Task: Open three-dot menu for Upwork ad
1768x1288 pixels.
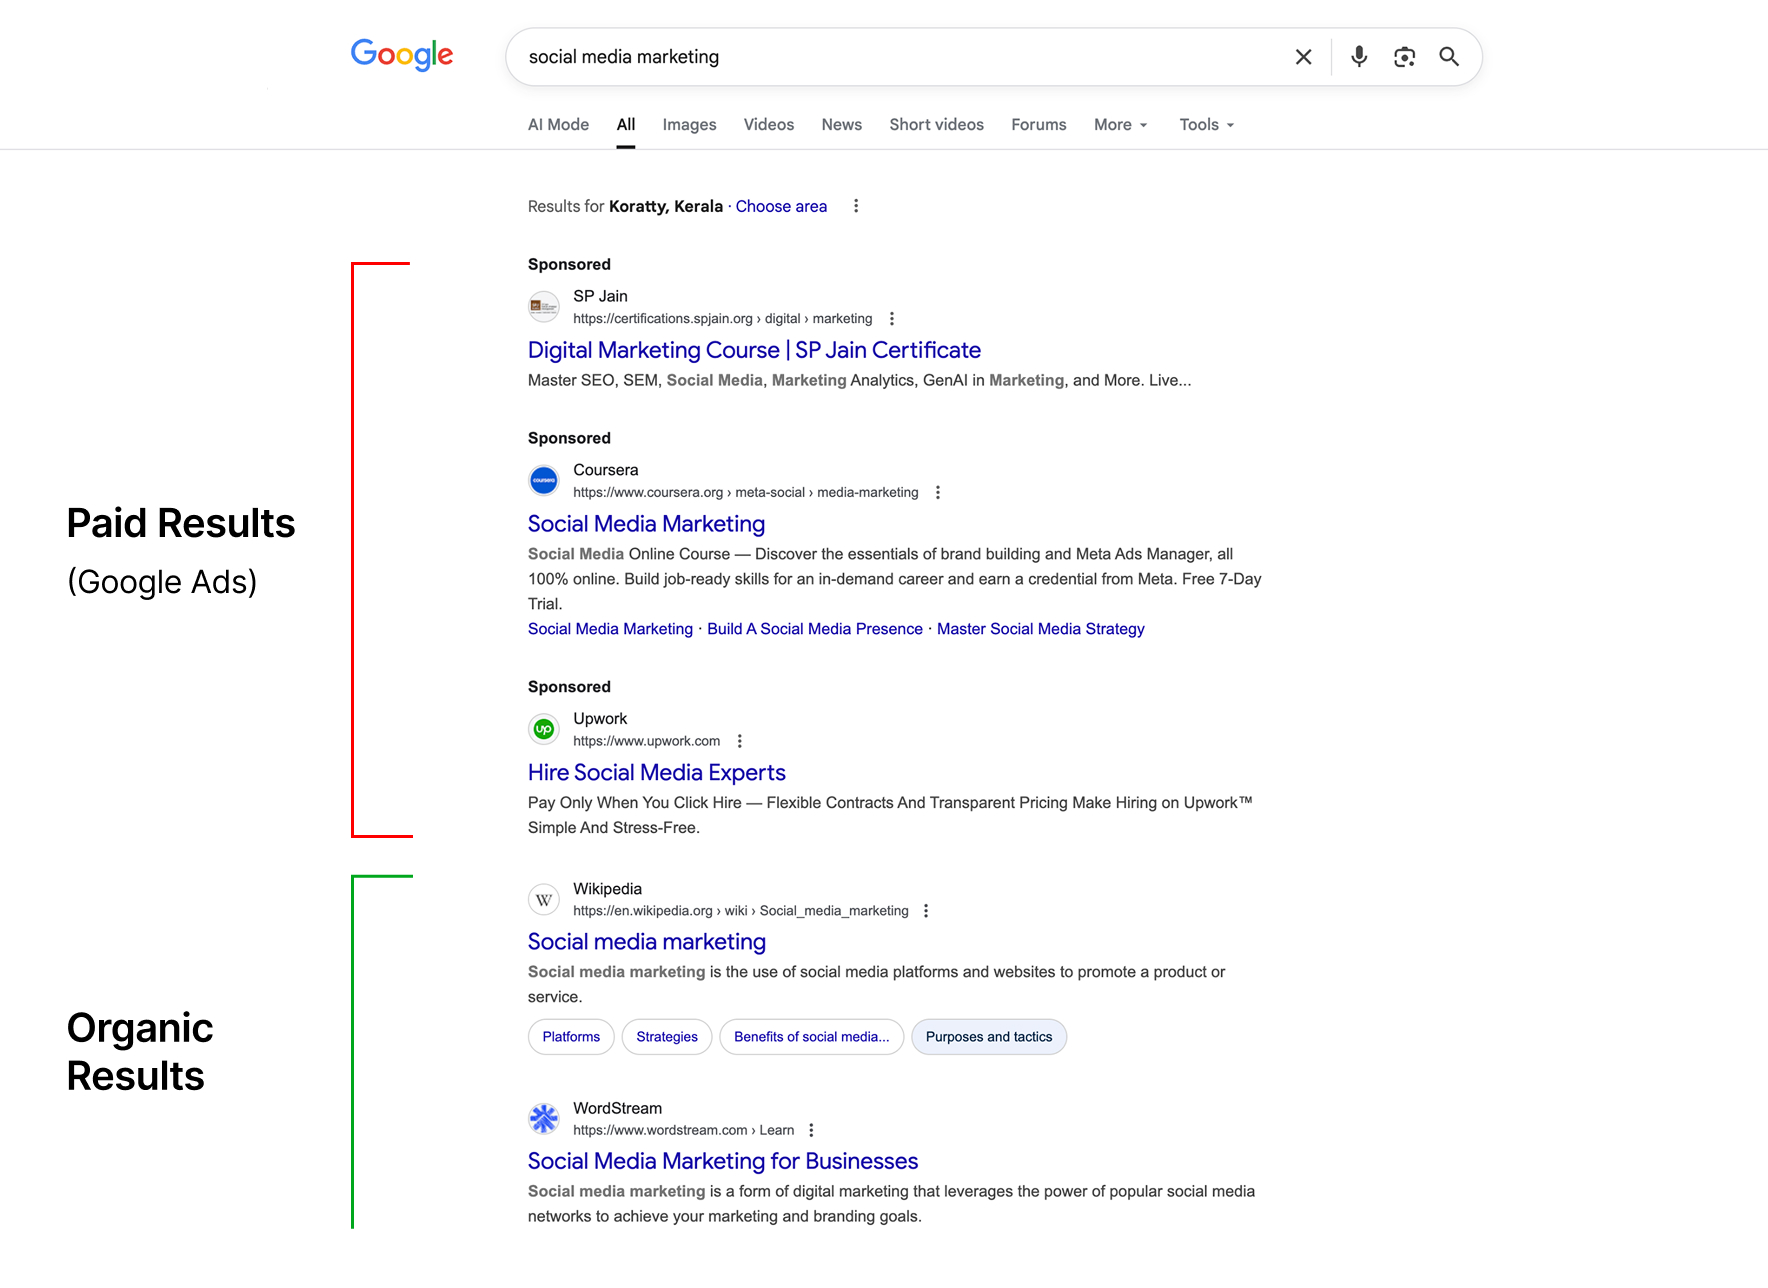Action: pyautogui.click(x=740, y=741)
